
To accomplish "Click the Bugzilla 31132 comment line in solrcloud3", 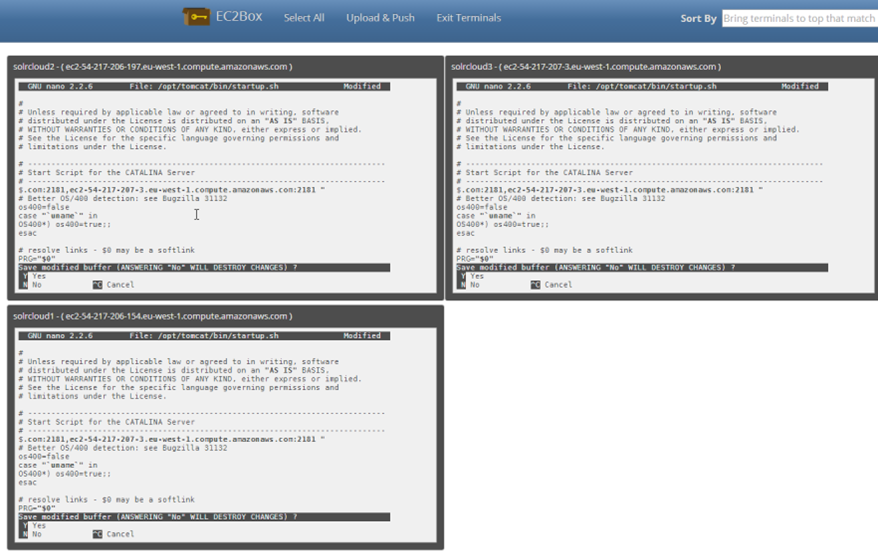I will click(x=561, y=198).
